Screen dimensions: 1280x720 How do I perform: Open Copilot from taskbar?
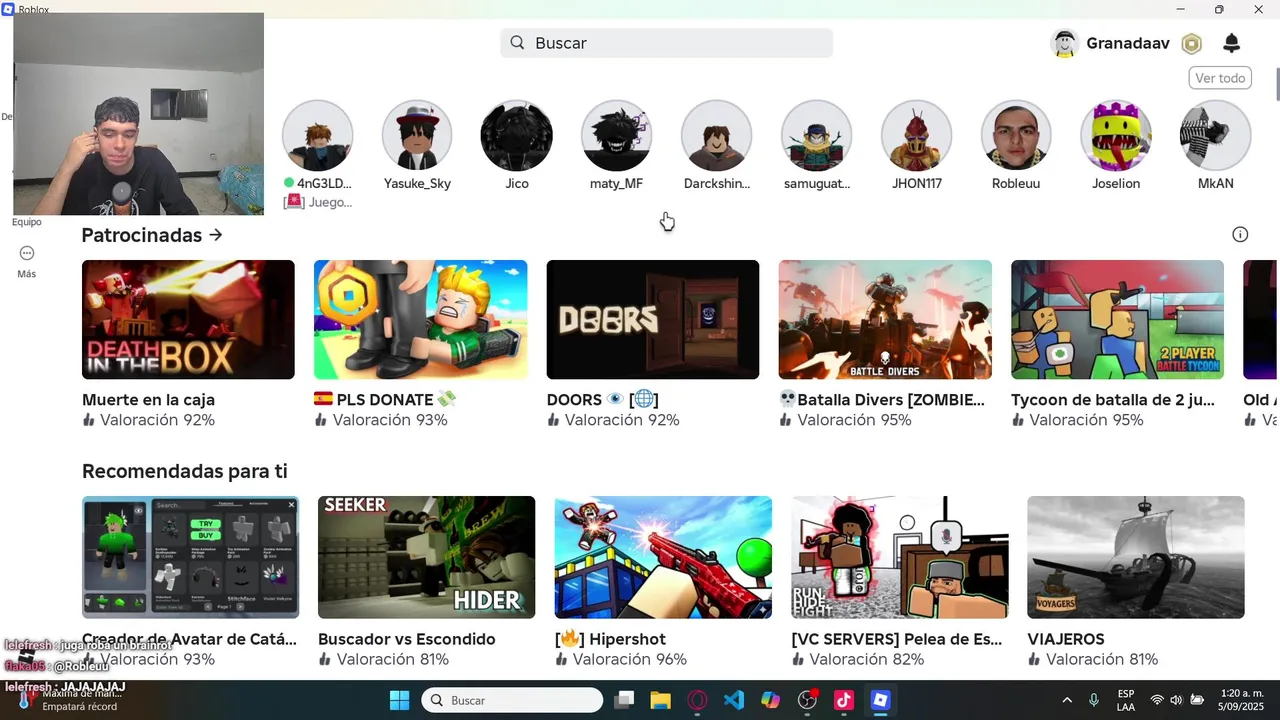tap(770, 700)
